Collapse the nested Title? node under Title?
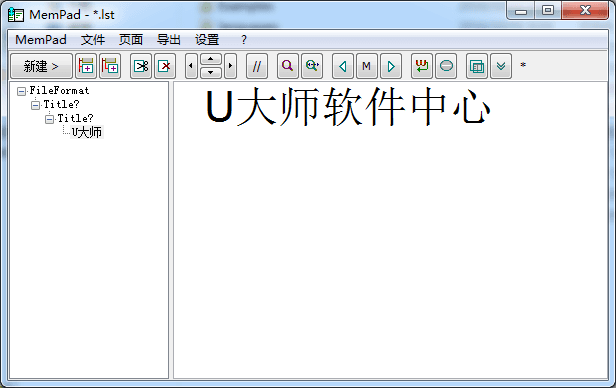Image resolution: width=616 pixels, height=388 pixels. (x=50, y=119)
